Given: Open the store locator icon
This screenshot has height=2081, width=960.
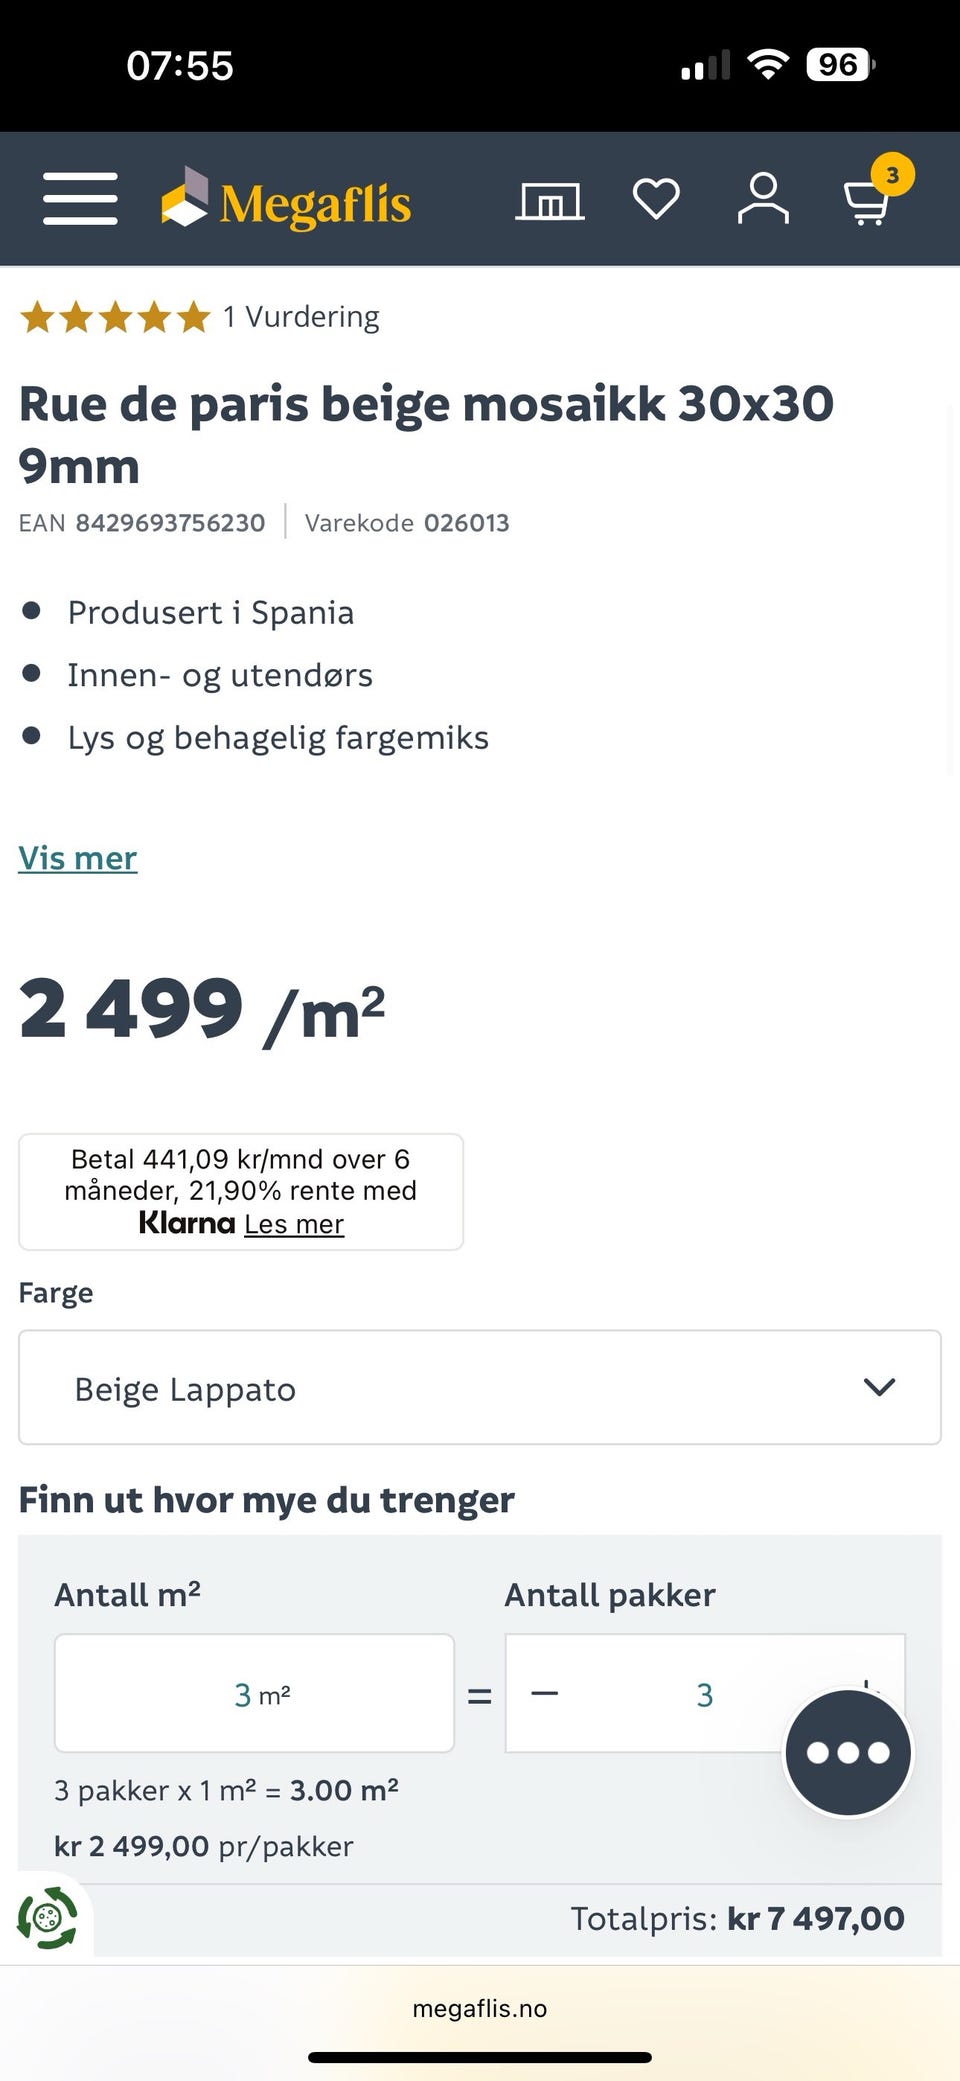Looking at the screenshot, I should pyautogui.click(x=549, y=200).
